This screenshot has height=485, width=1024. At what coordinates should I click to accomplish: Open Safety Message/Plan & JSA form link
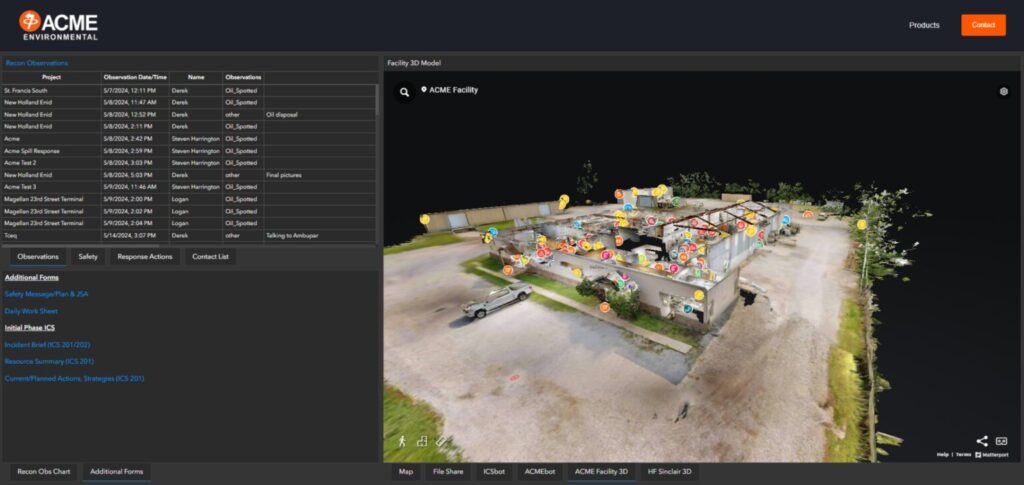[46, 294]
